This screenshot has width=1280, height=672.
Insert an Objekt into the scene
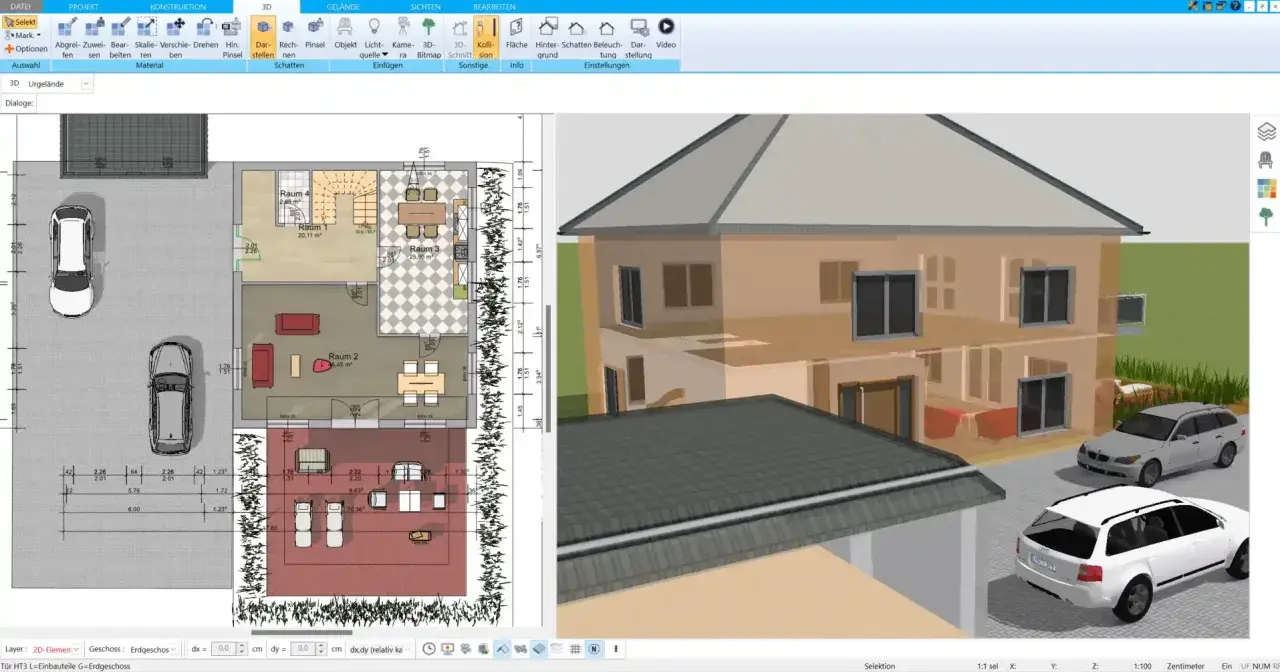click(346, 33)
